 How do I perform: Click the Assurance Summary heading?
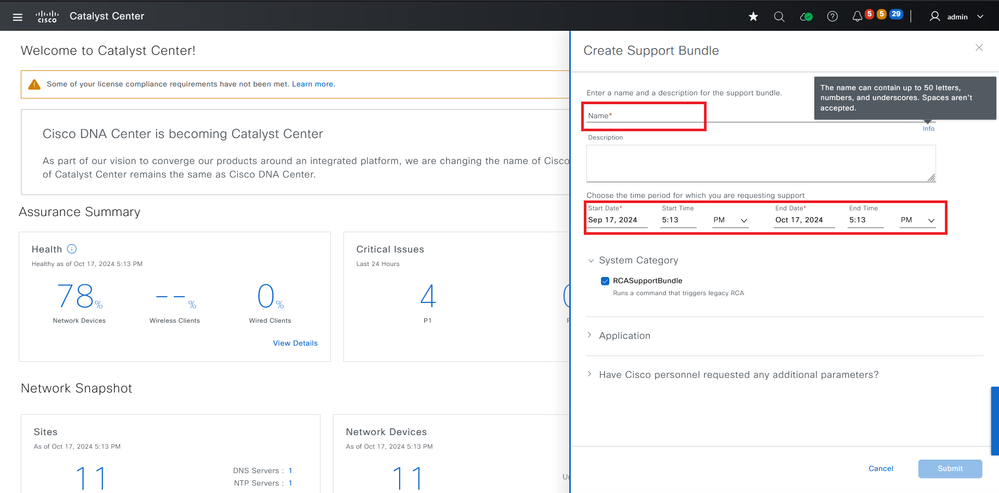[80, 211]
